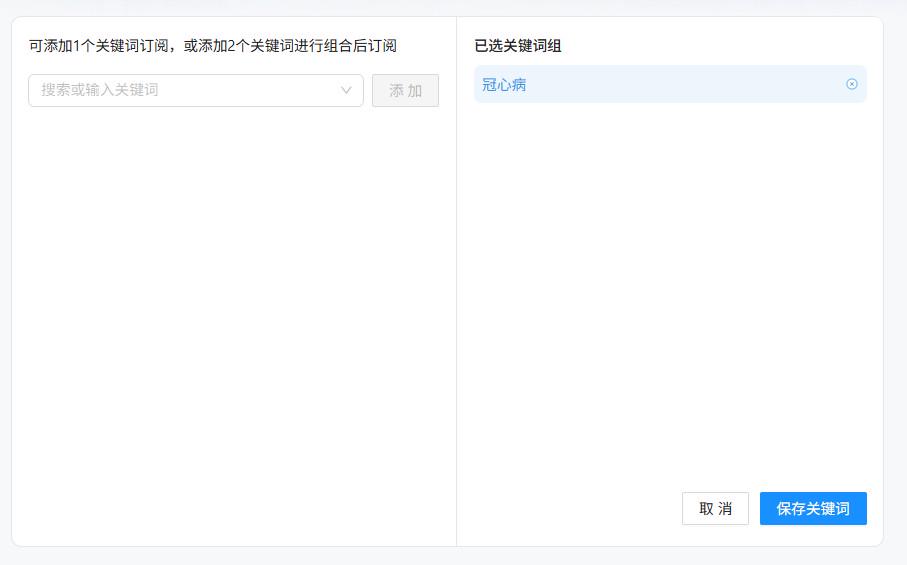Viewport: 907px width, 565px height.
Task: Remove the 冠心病 keyword with its delete icon
Action: click(x=852, y=84)
